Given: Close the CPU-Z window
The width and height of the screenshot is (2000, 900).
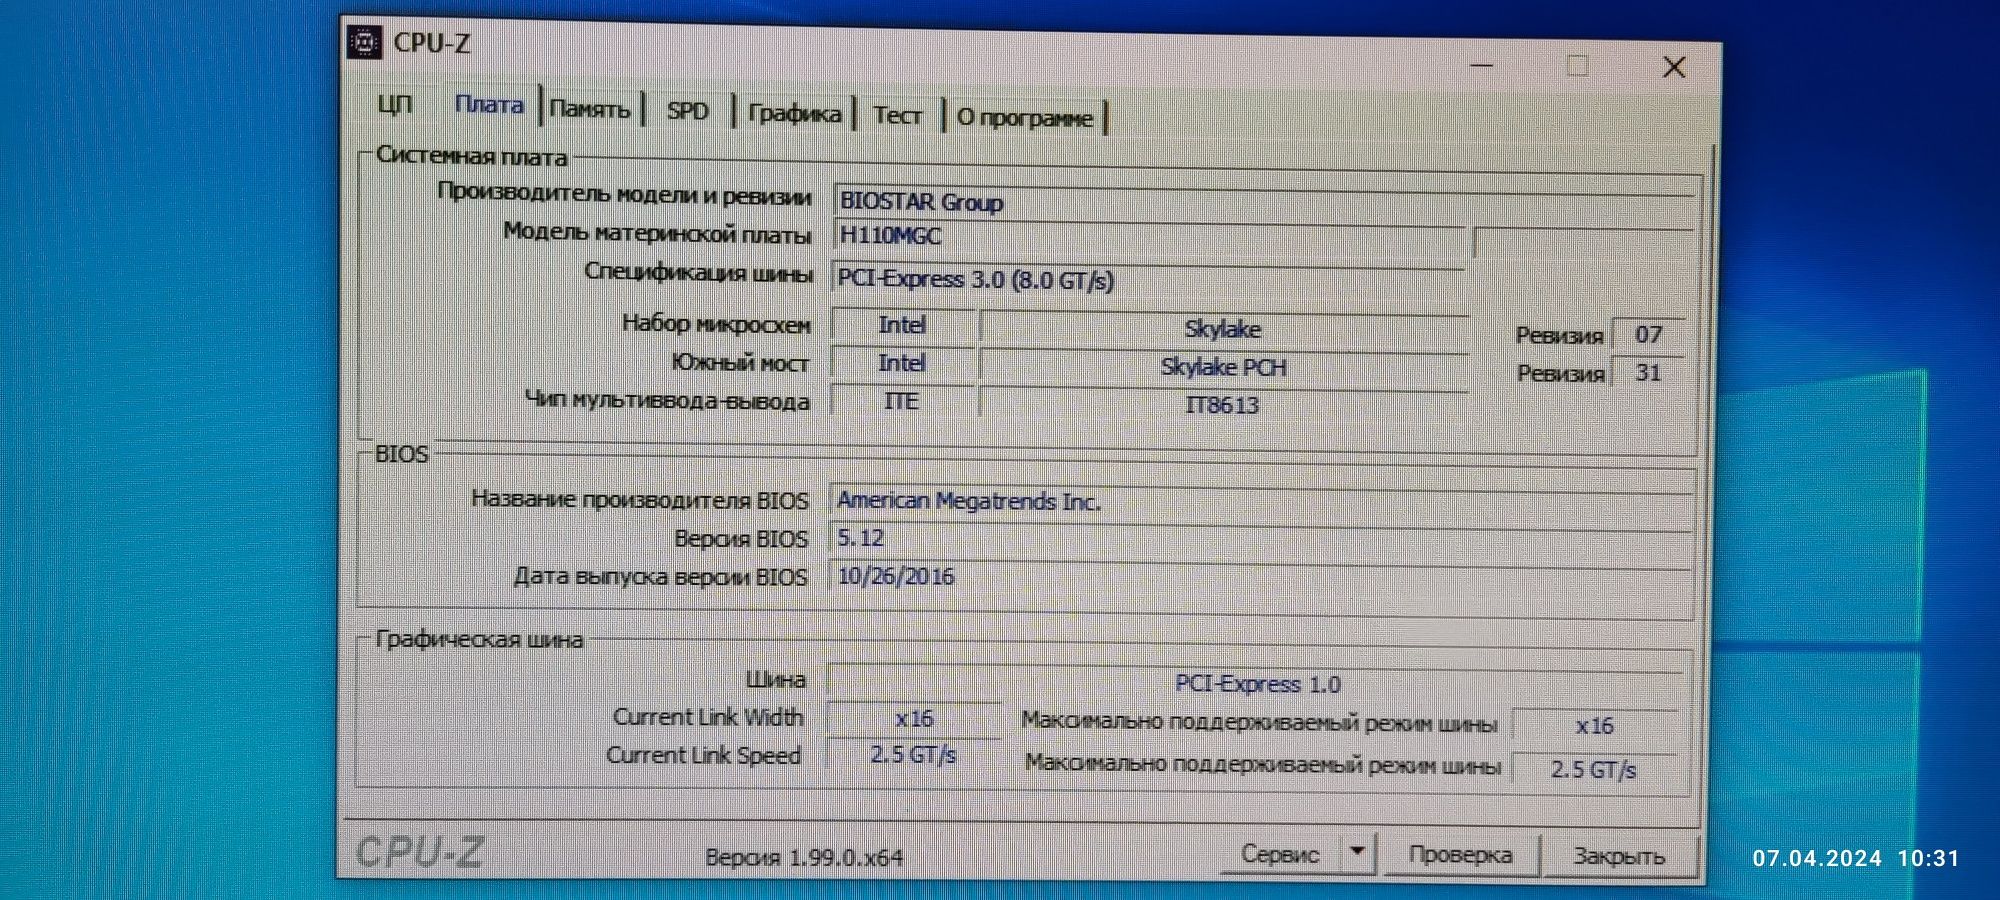Looking at the screenshot, I should [x=1675, y=67].
